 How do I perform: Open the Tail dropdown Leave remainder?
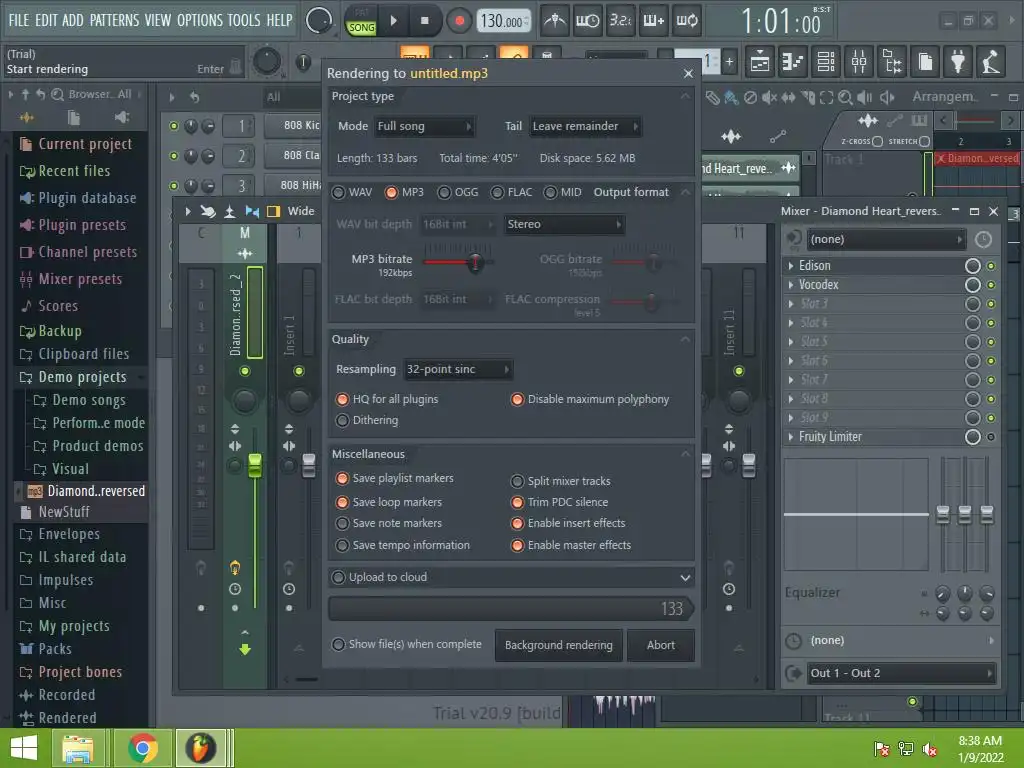pos(584,126)
